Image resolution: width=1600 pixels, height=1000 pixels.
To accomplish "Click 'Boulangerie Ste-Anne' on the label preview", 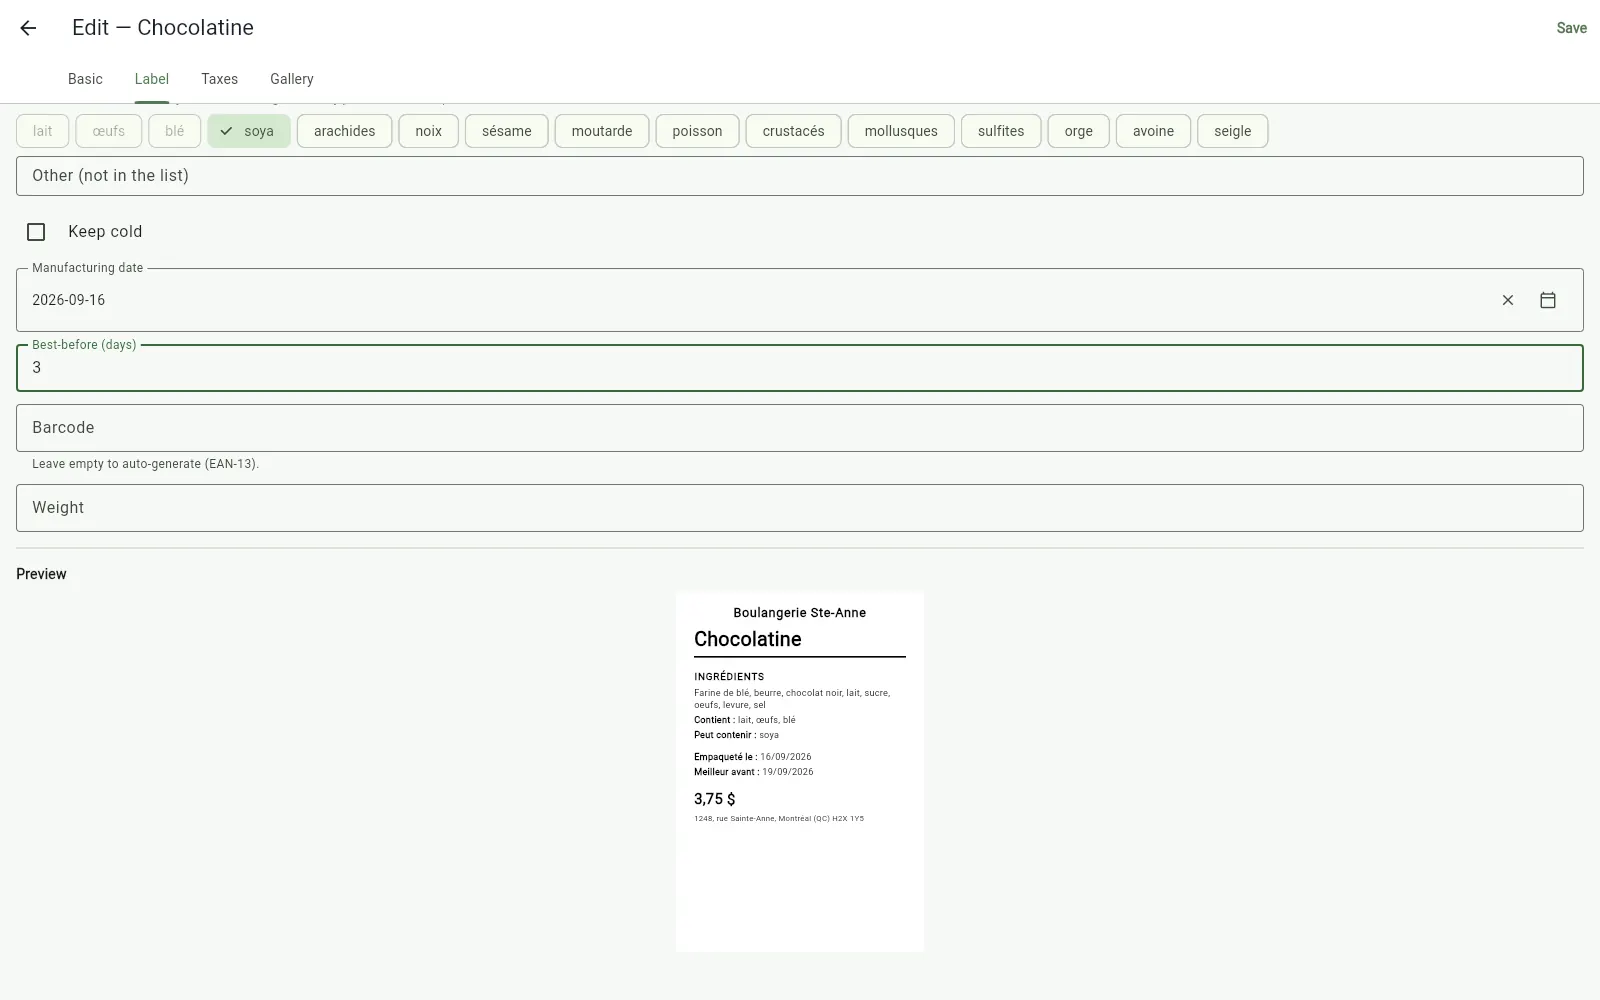I will point(800,613).
